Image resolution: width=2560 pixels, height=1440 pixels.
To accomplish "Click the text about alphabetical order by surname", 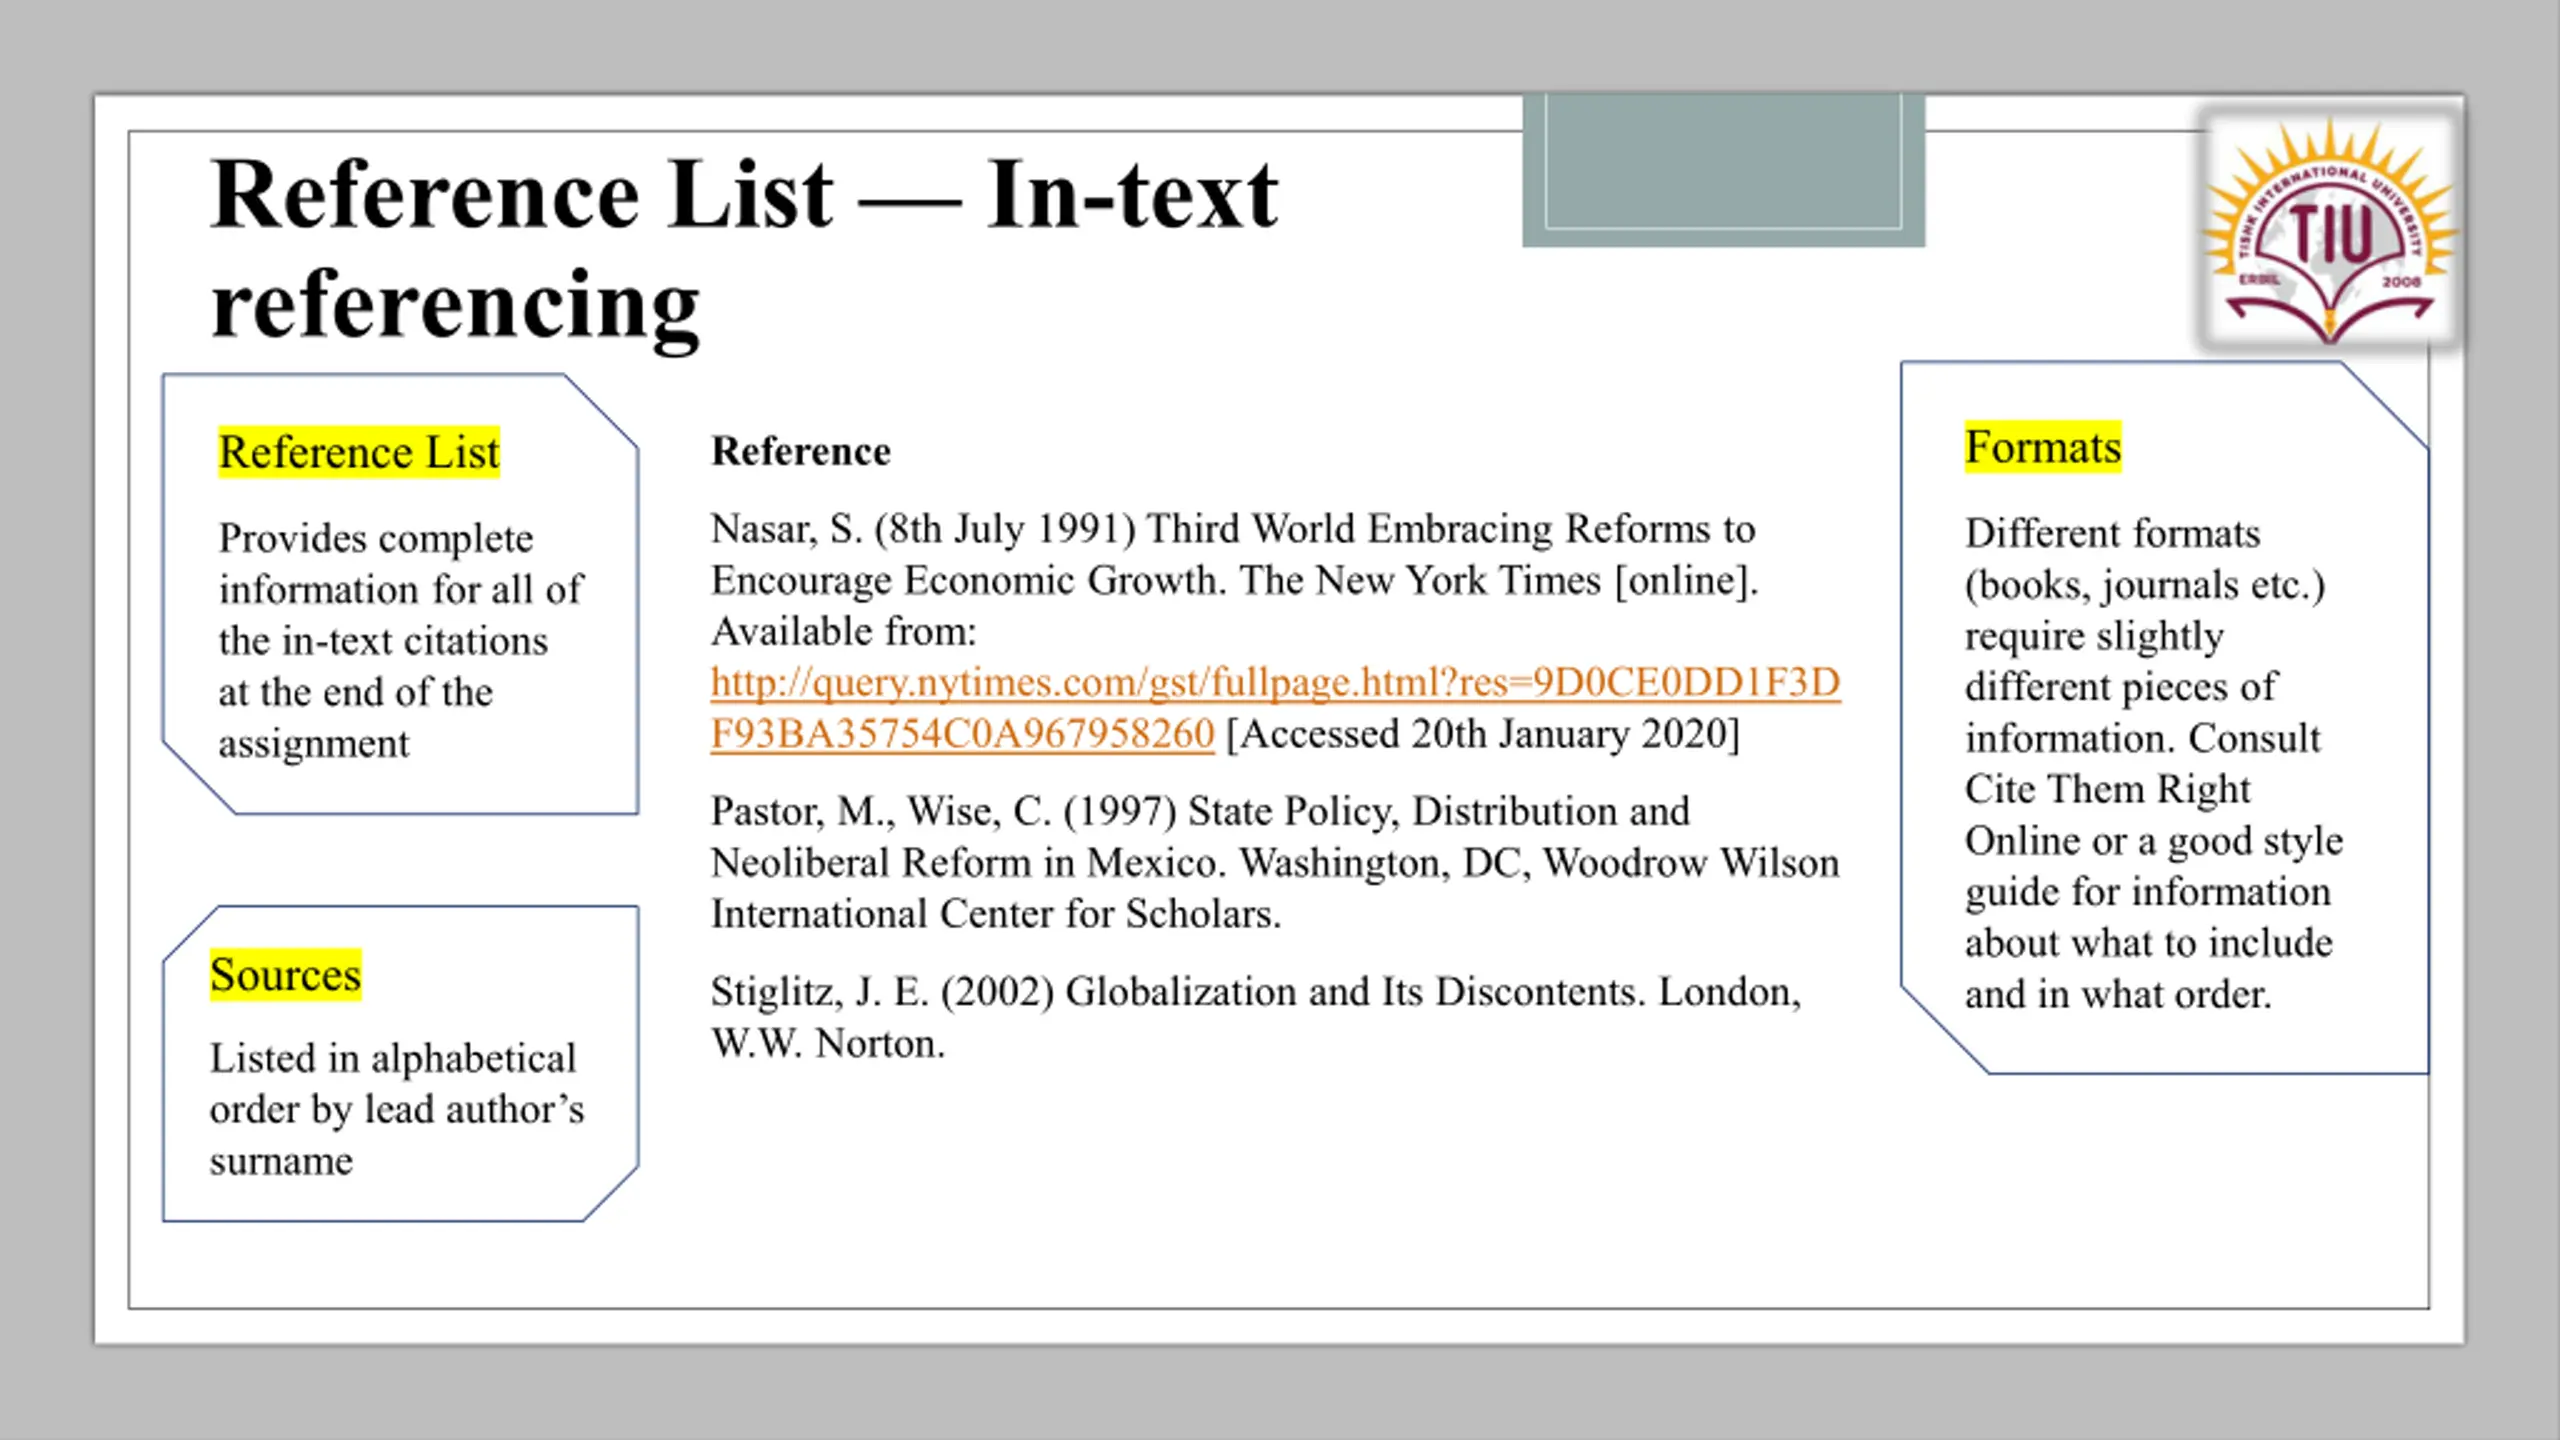I will (x=396, y=1109).
